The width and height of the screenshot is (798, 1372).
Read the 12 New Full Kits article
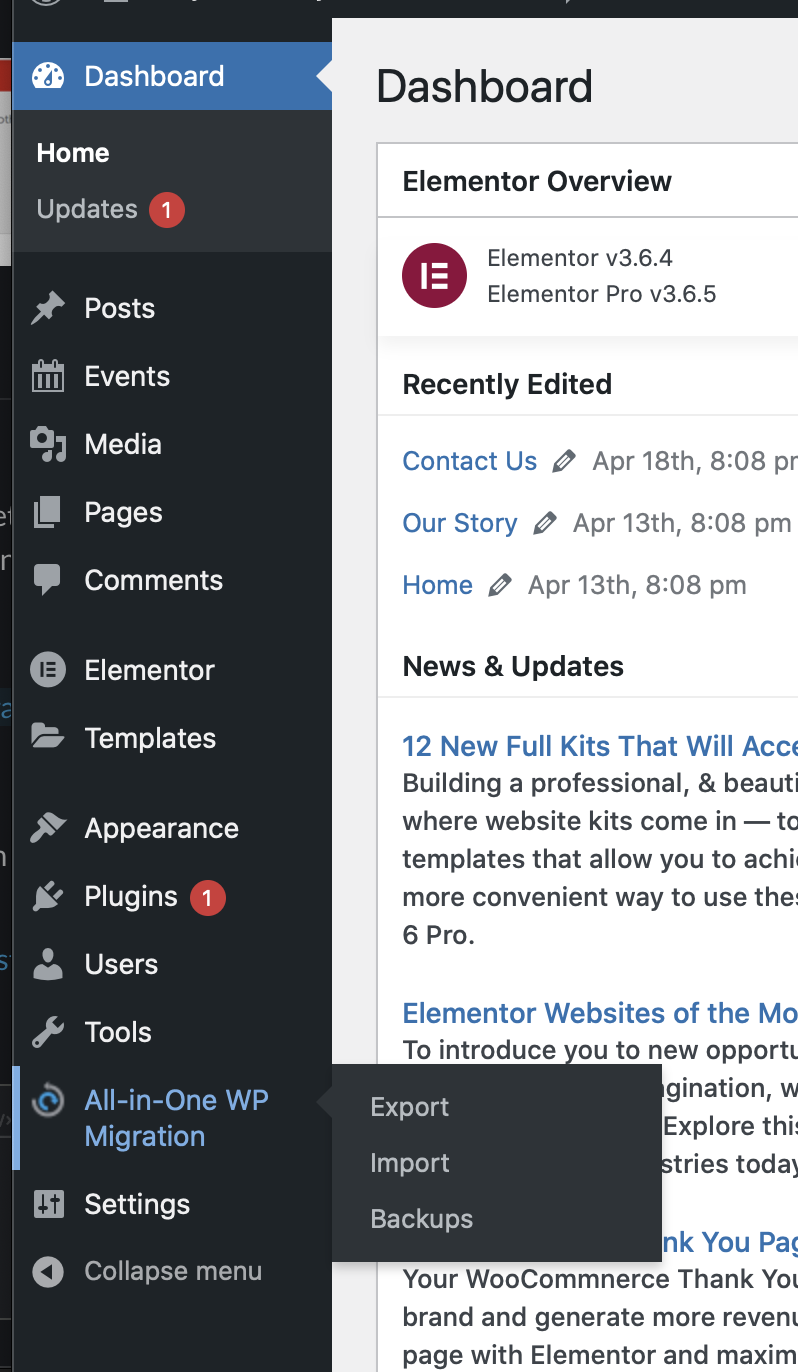(x=599, y=746)
